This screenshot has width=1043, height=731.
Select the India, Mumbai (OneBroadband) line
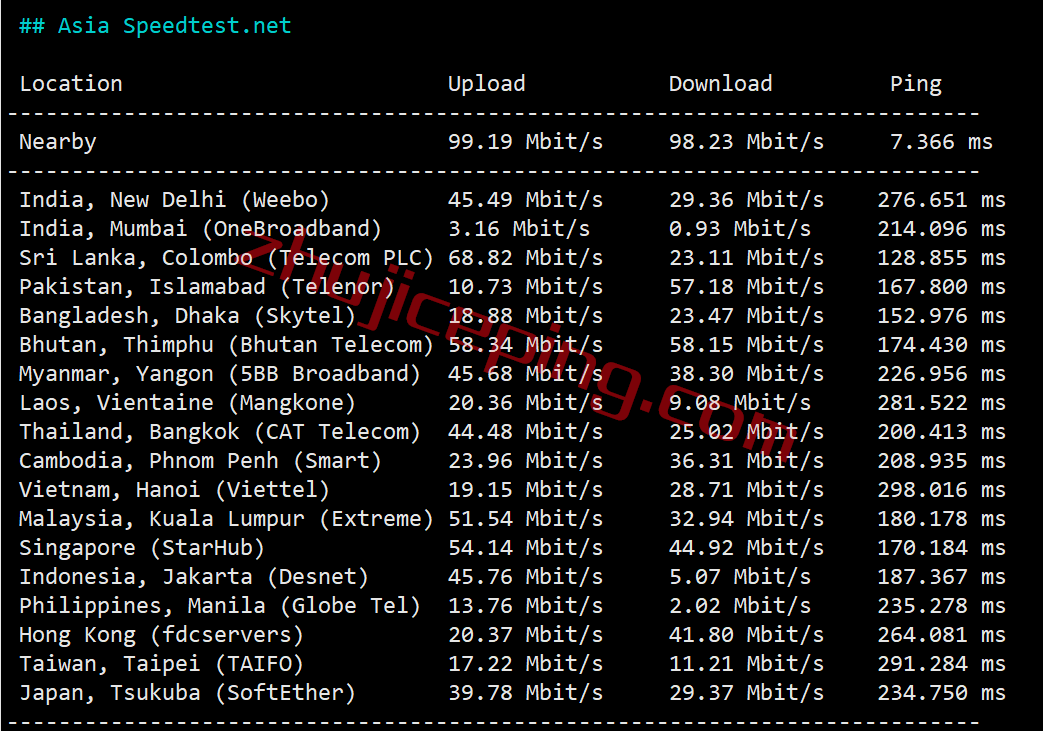[x=512, y=229]
